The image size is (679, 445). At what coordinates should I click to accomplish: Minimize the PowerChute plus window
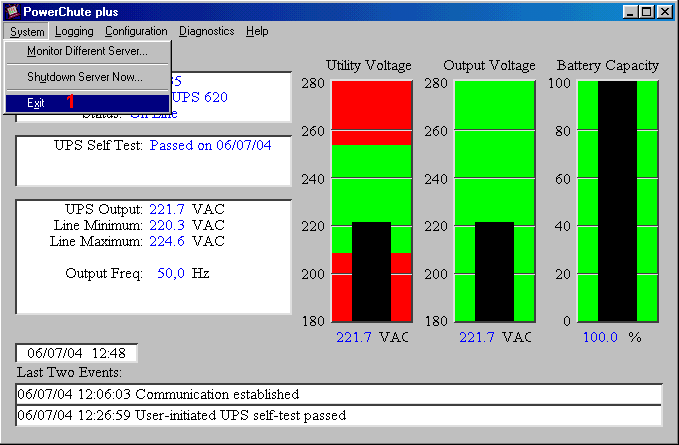pyautogui.click(x=630, y=12)
